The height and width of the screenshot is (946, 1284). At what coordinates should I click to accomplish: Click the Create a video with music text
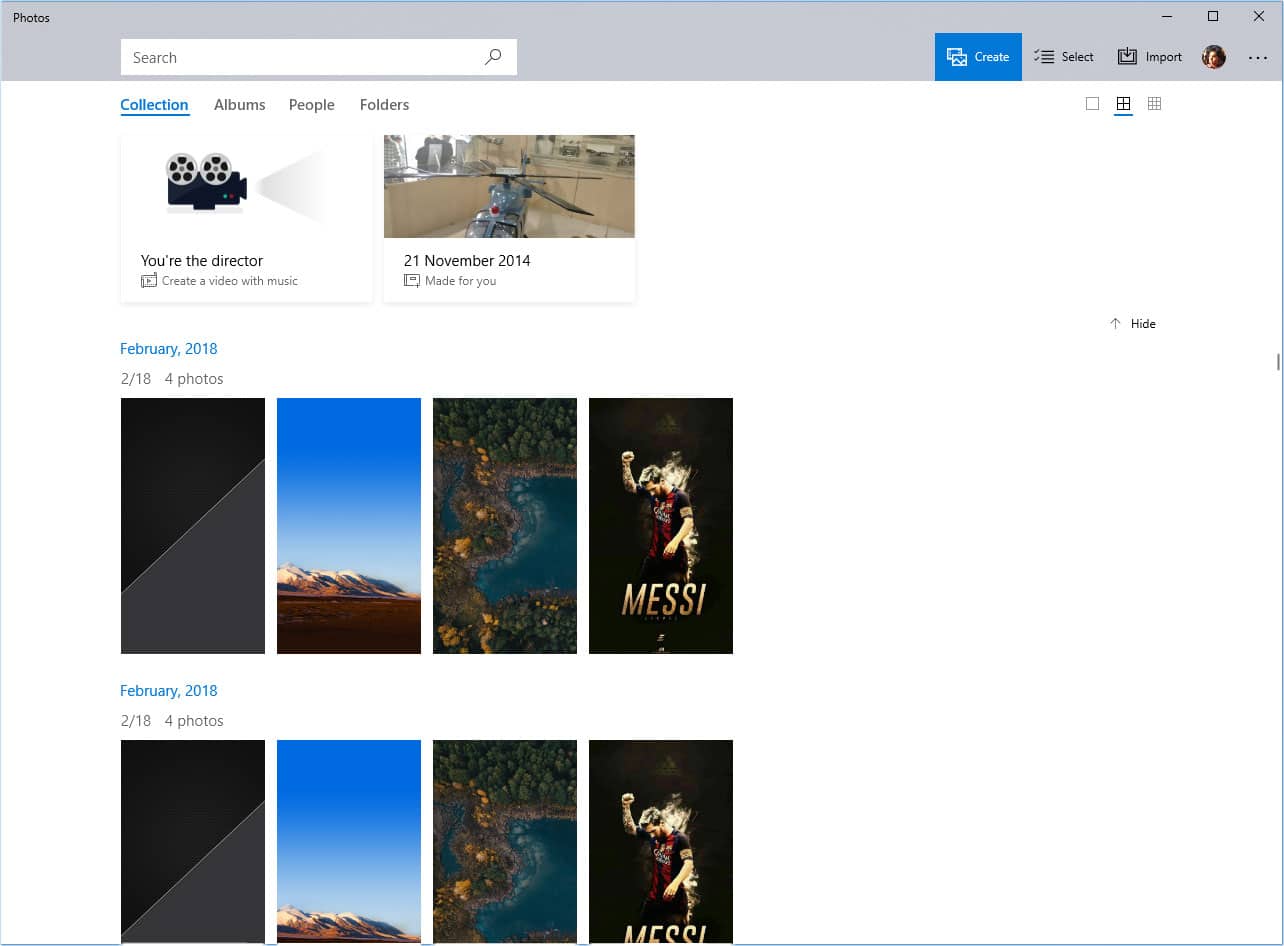tap(230, 281)
